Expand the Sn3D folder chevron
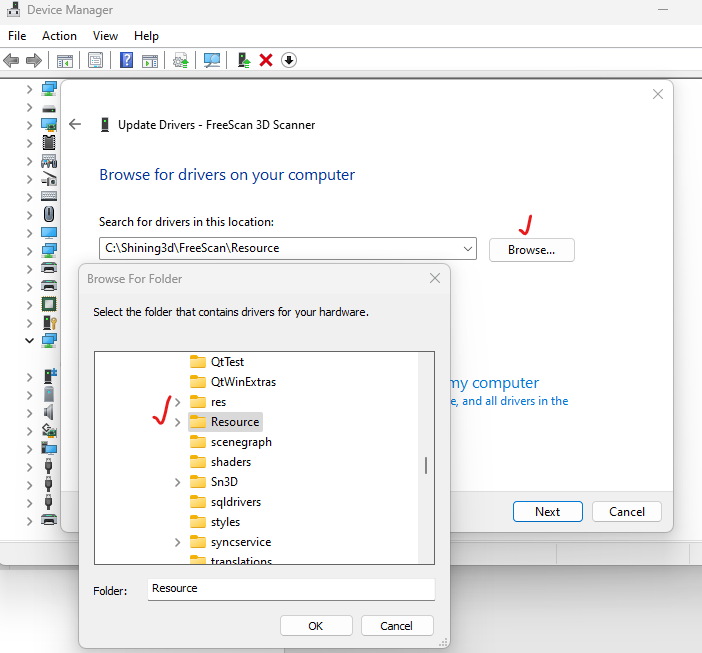Screen dimensions: 702x653 click(x=178, y=482)
